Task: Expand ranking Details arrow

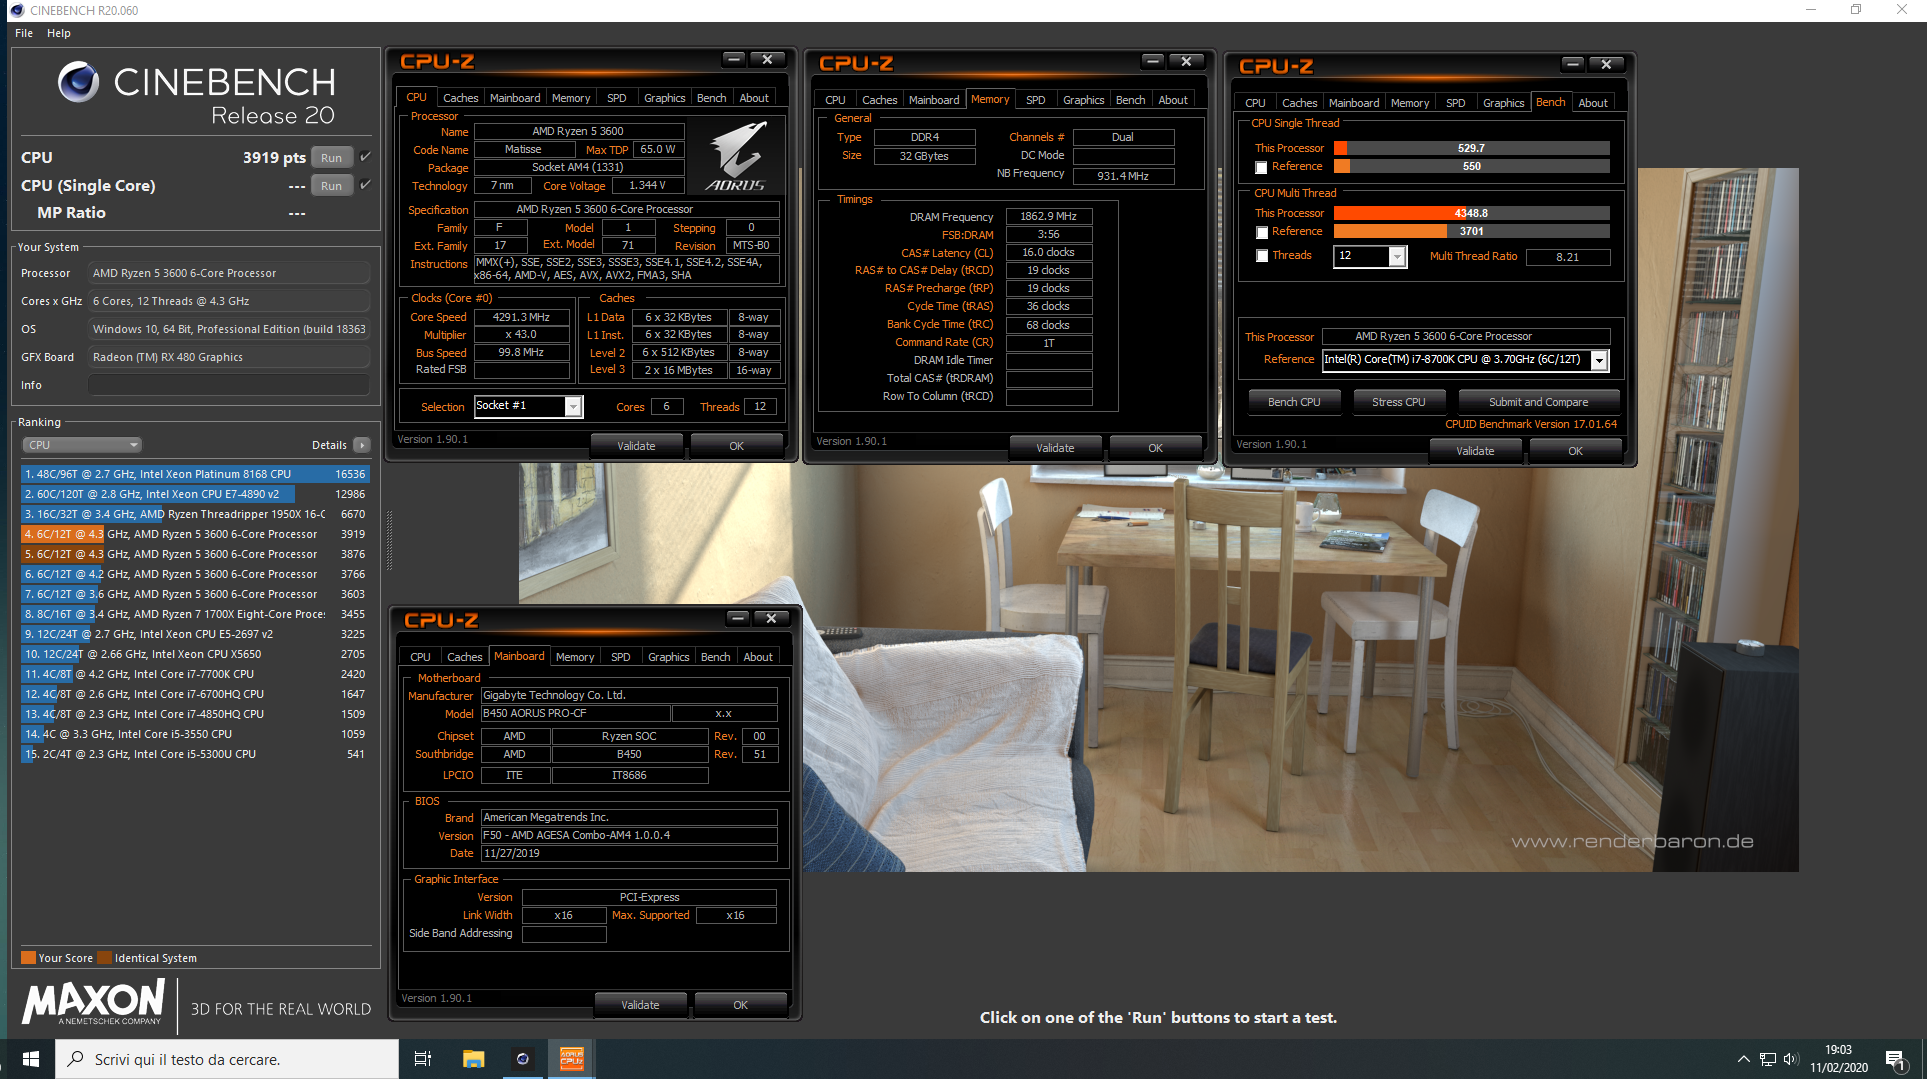Action: pos(362,445)
